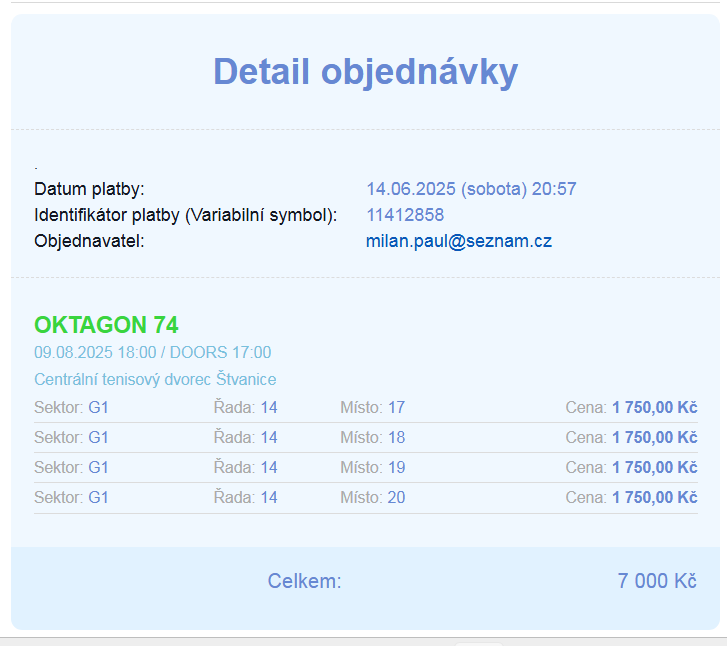Click the Identifikátor platby (Variabilní symbol) label
The width and height of the screenshot is (727, 646).
pos(185,215)
